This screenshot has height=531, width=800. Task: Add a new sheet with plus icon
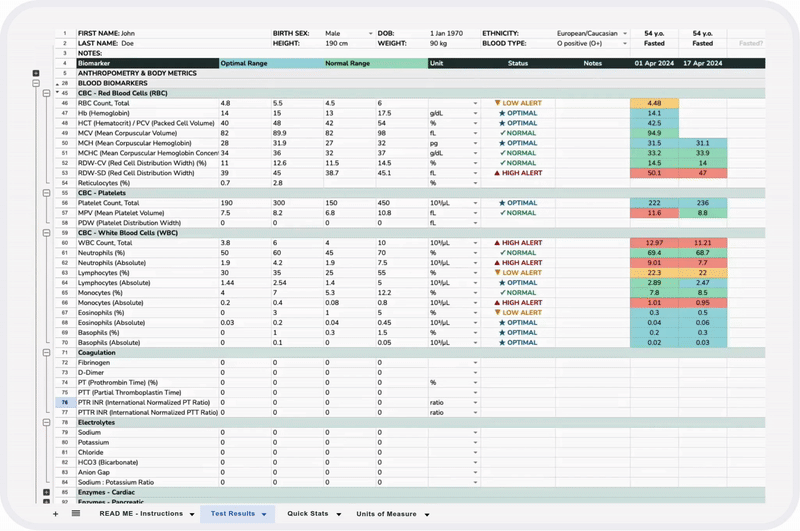tap(56, 514)
